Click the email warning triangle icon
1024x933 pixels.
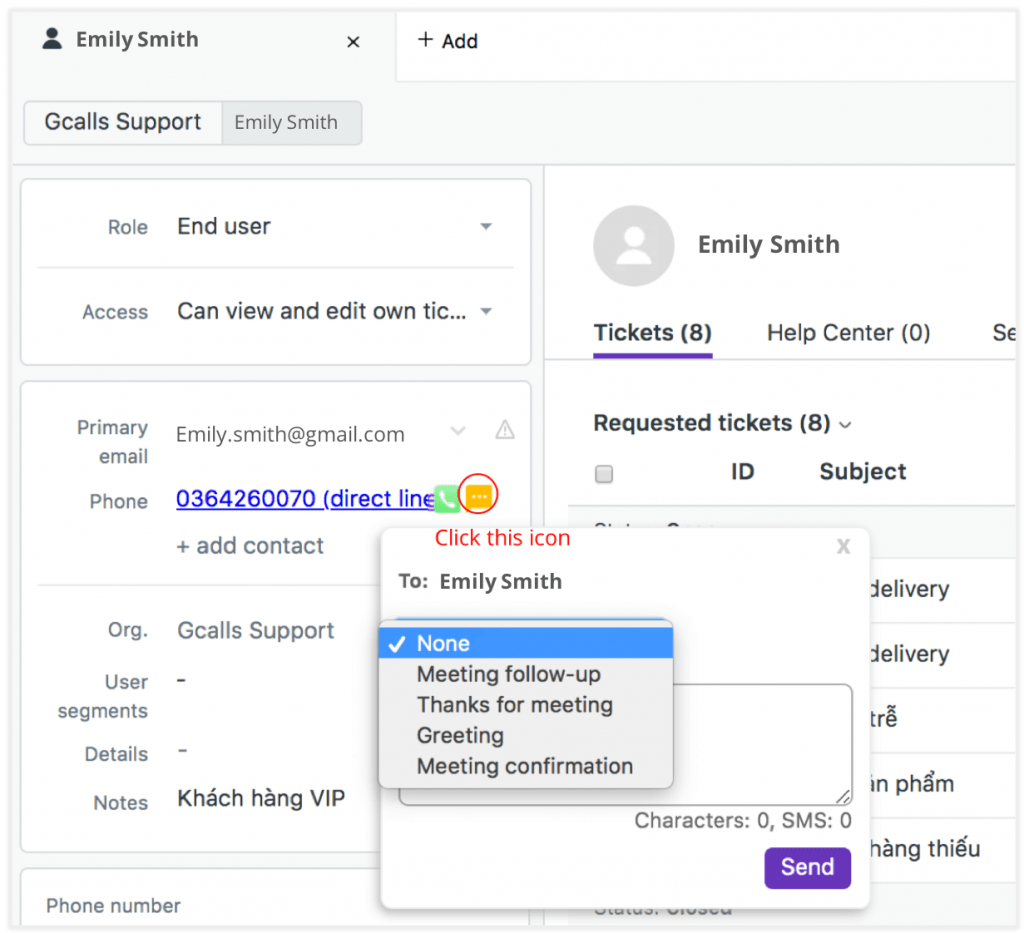pos(505,430)
